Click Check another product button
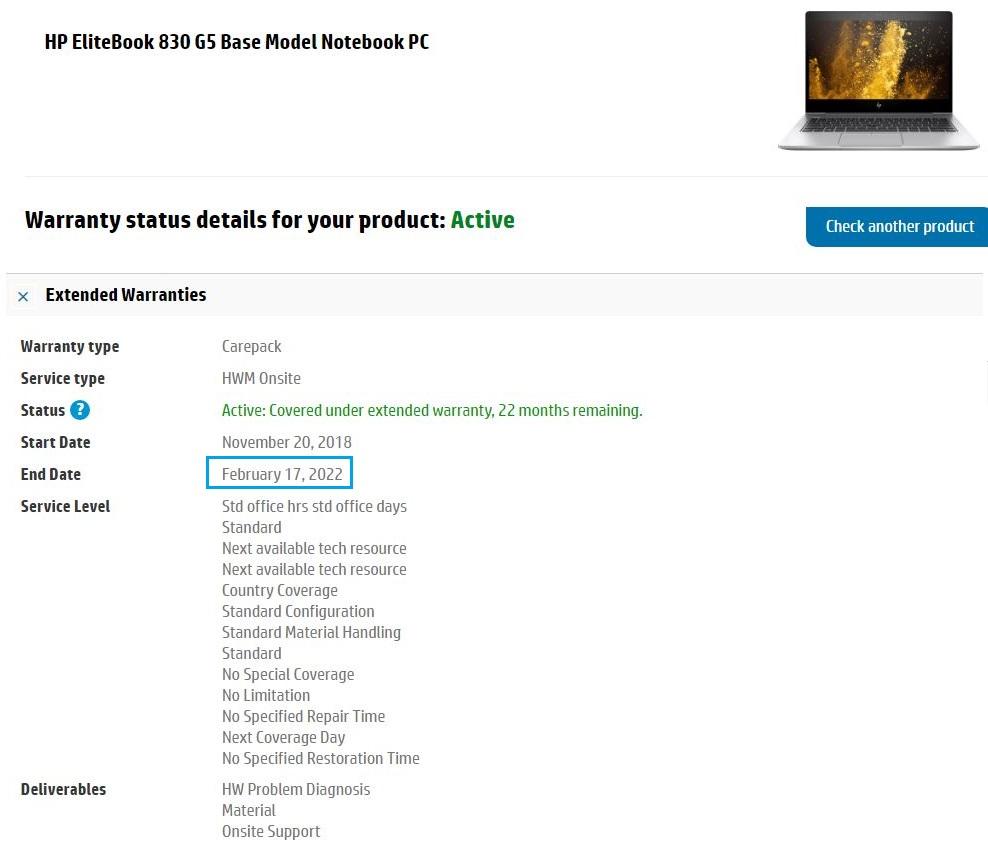This screenshot has height=854, width=988. click(897, 226)
